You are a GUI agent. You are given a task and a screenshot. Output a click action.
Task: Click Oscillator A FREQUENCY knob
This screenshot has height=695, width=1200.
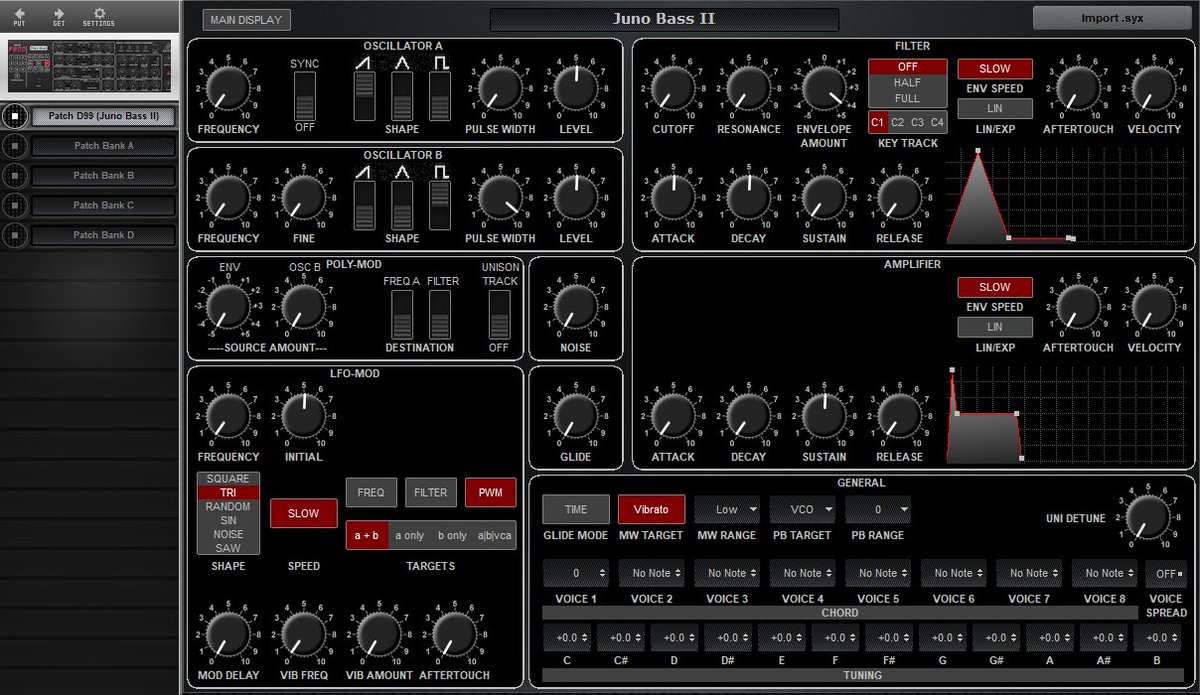click(228, 88)
